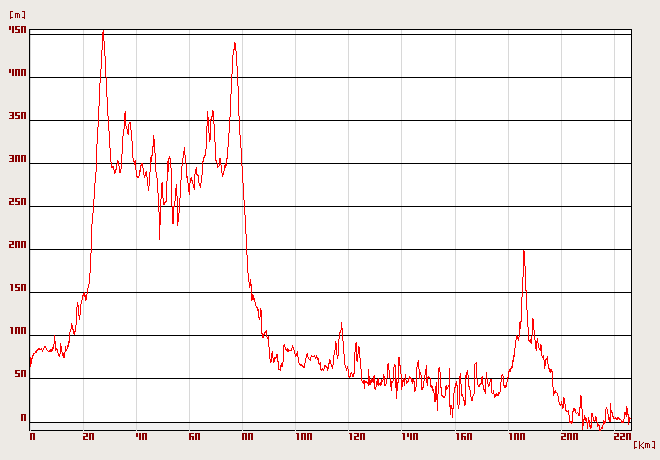This screenshot has height=460, width=660.
Task: Click the 450 elevation axis label
Action: (17, 30)
